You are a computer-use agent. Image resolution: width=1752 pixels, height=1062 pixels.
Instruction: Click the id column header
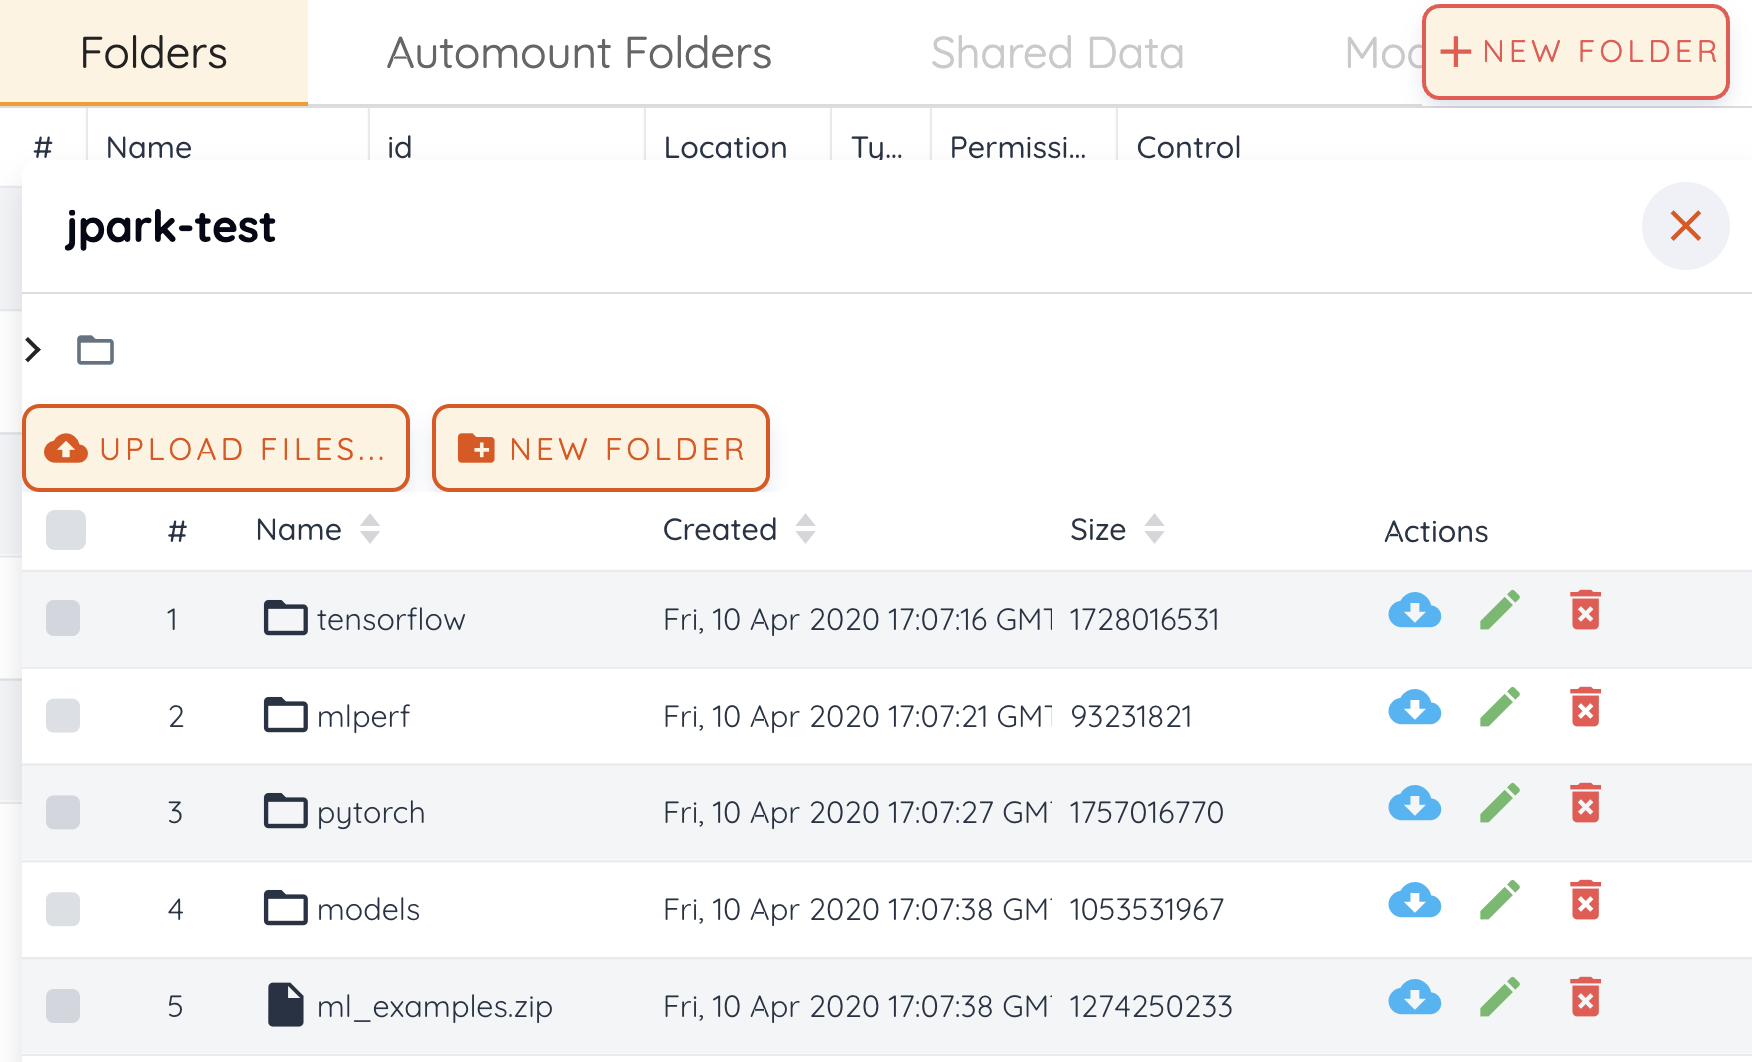[399, 147]
